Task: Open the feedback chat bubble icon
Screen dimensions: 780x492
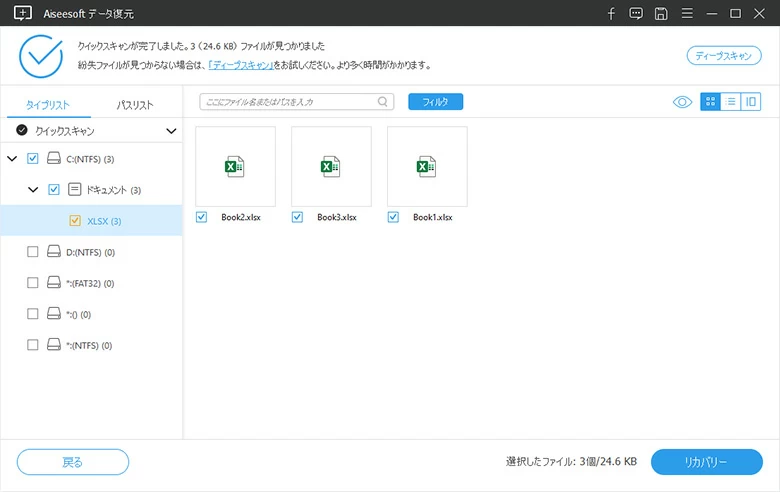Action: click(x=636, y=13)
